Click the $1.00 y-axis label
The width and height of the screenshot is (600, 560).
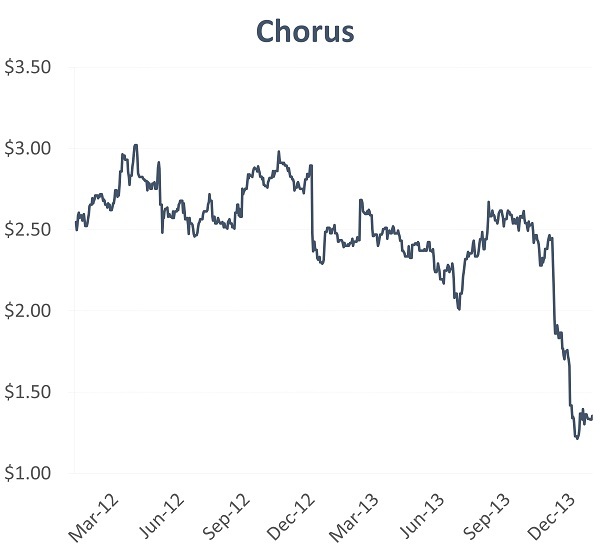[29, 473]
